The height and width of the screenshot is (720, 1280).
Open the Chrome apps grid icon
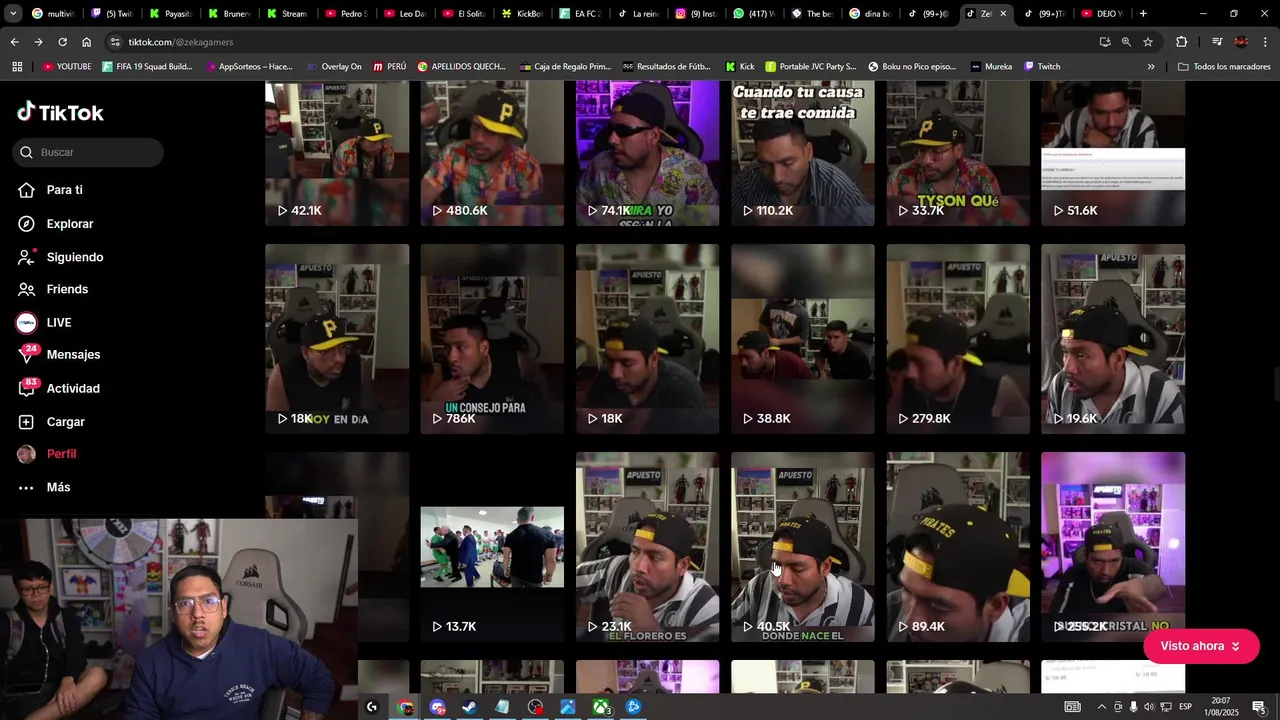pos(17,67)
